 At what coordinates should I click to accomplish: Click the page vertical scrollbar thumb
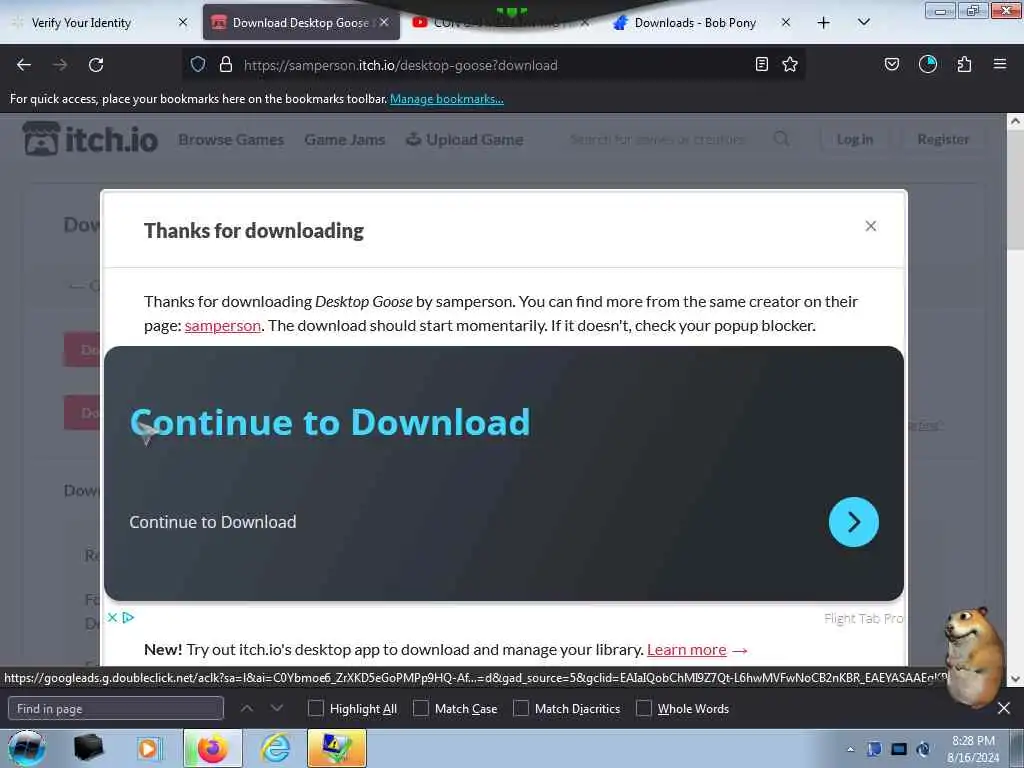pyautogui.click(x=1015, y=190)
